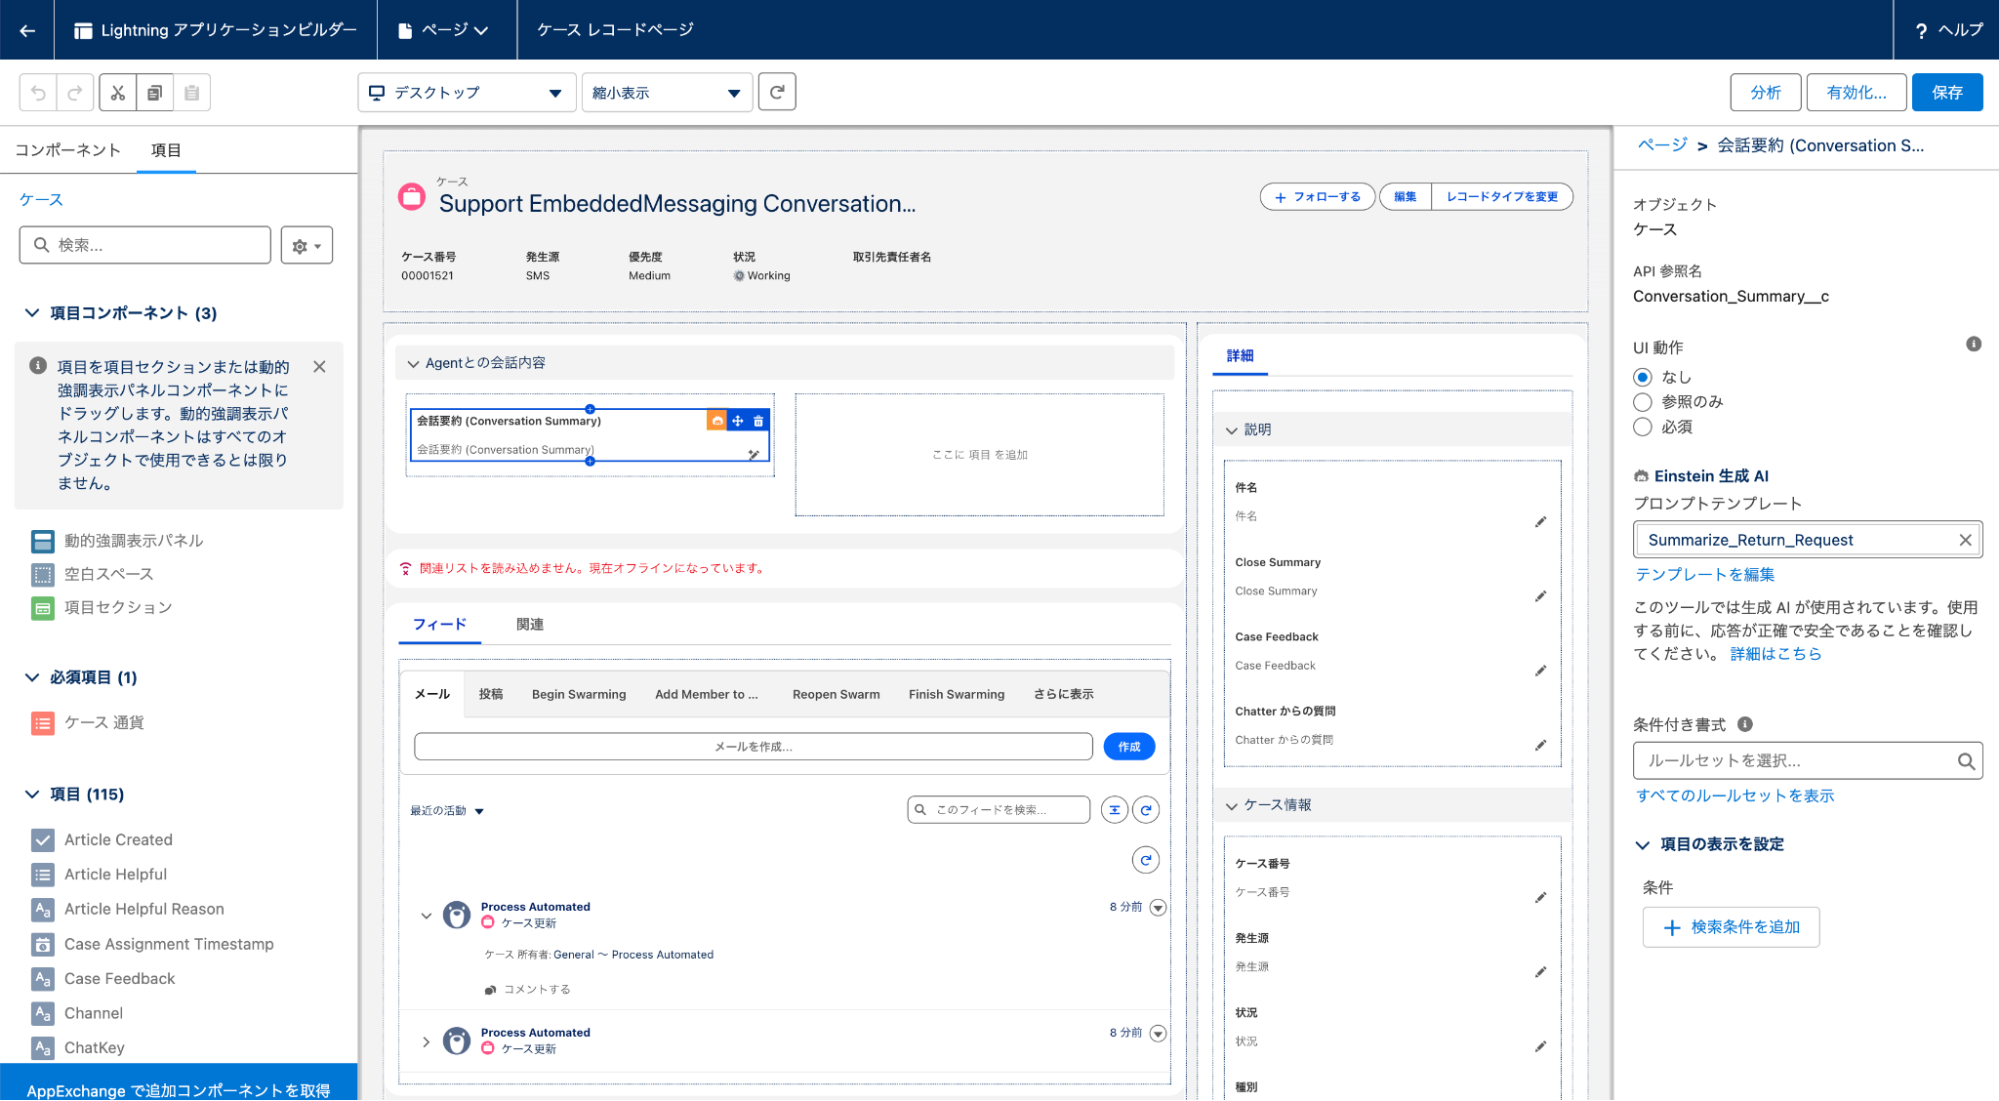The width and height of the screenshot is (1999, 1101).
Task: Click the cut scissors icon
Action: click(x=118, y=93)
